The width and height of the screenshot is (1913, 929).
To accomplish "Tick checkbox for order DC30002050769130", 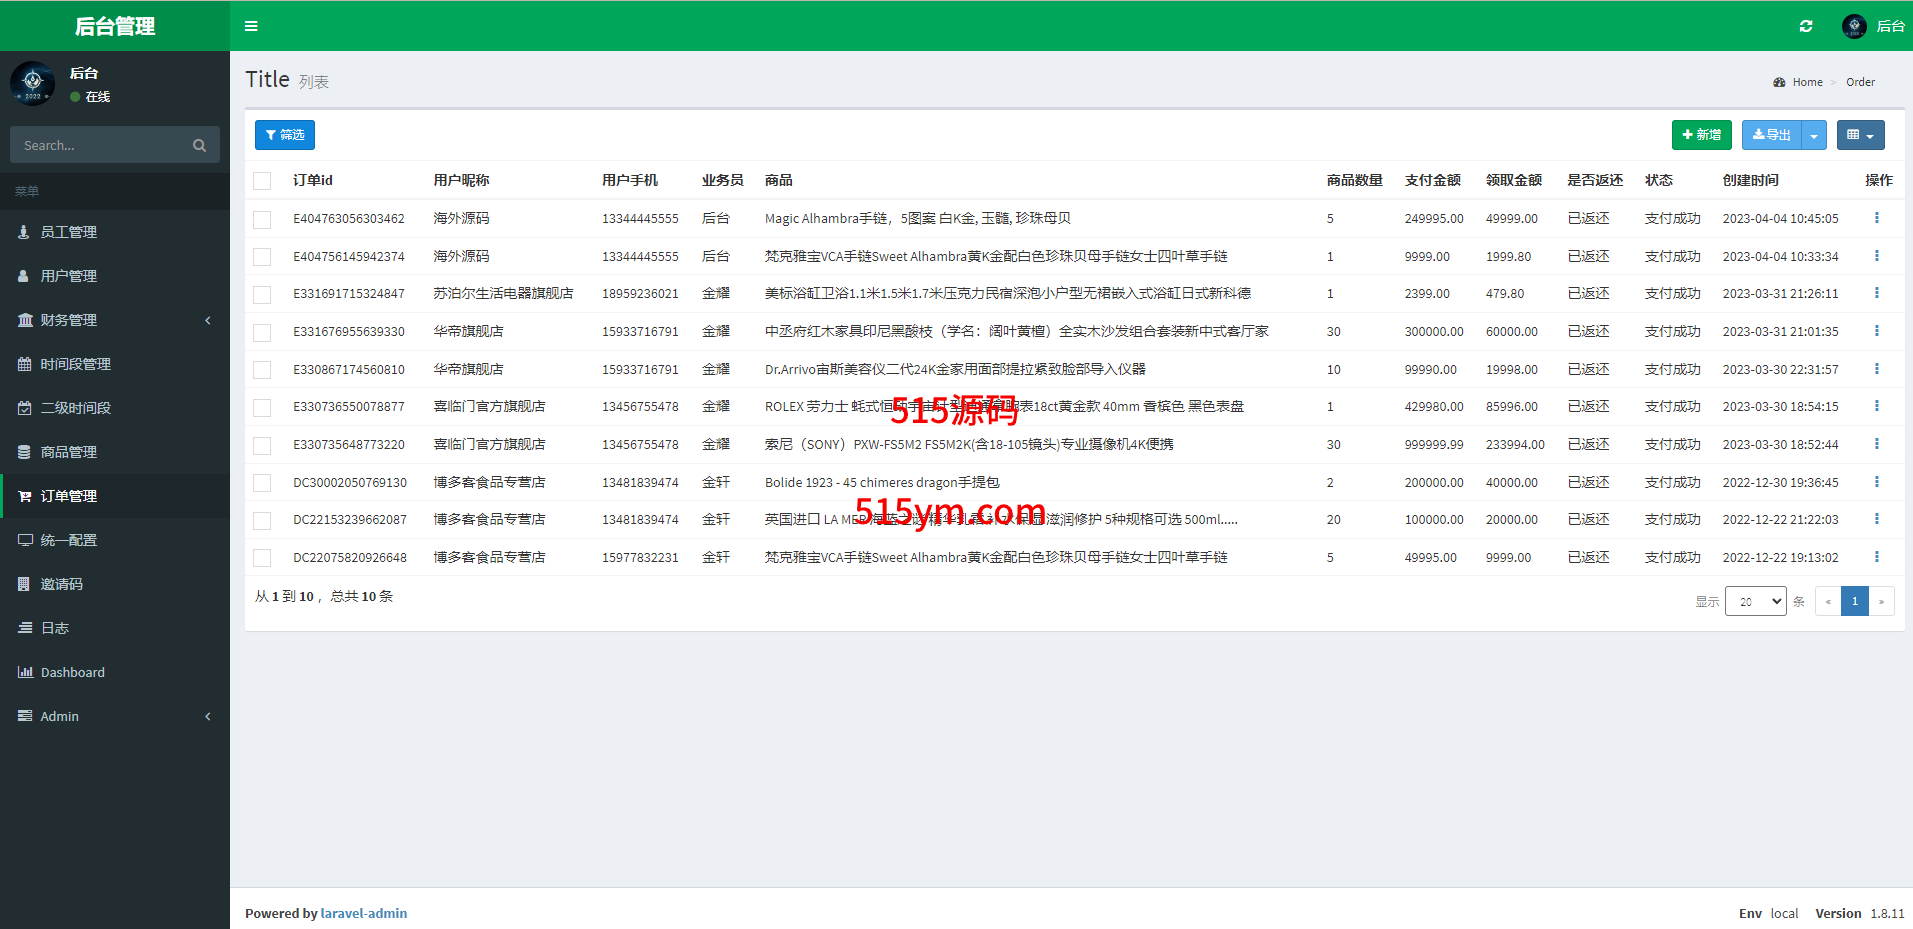I will 262,483.
